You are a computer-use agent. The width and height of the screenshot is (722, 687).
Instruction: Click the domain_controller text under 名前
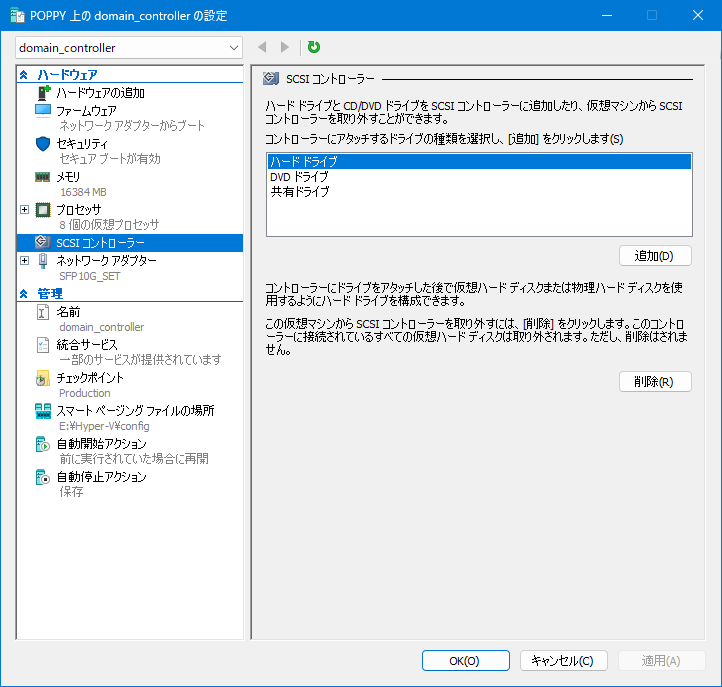pyautogui.click(x=101, y=327)
